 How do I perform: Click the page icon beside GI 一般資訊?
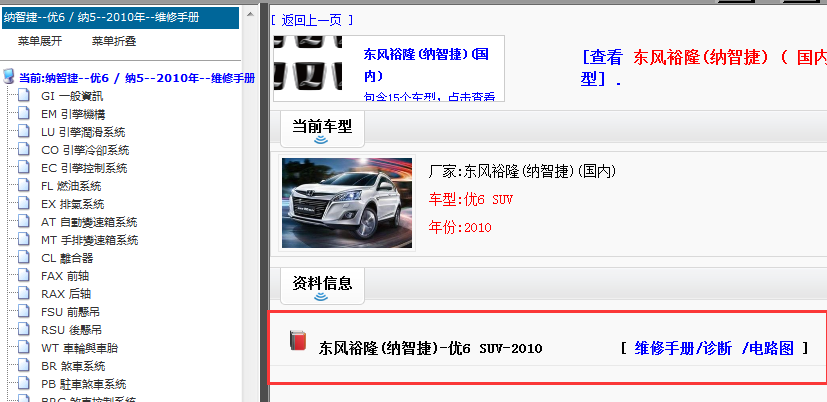click(24, 96)
